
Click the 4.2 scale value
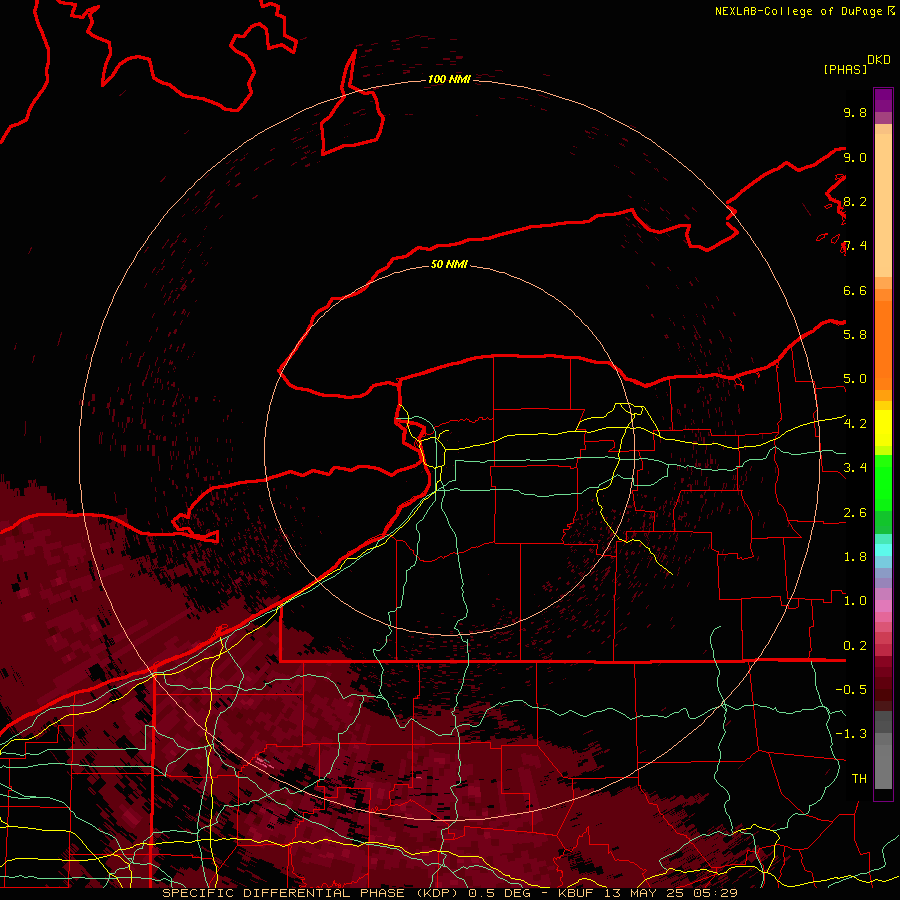pos(855,424)
